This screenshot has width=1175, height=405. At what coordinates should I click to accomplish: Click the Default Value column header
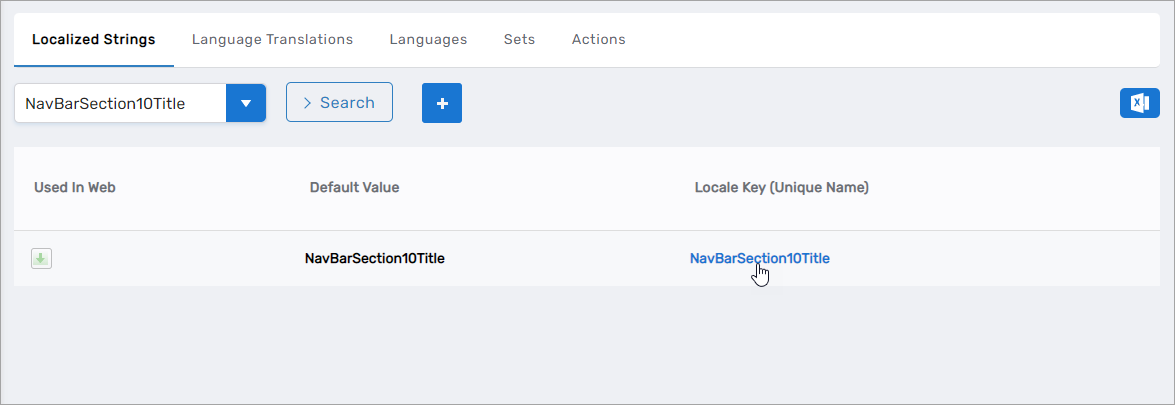354,188
